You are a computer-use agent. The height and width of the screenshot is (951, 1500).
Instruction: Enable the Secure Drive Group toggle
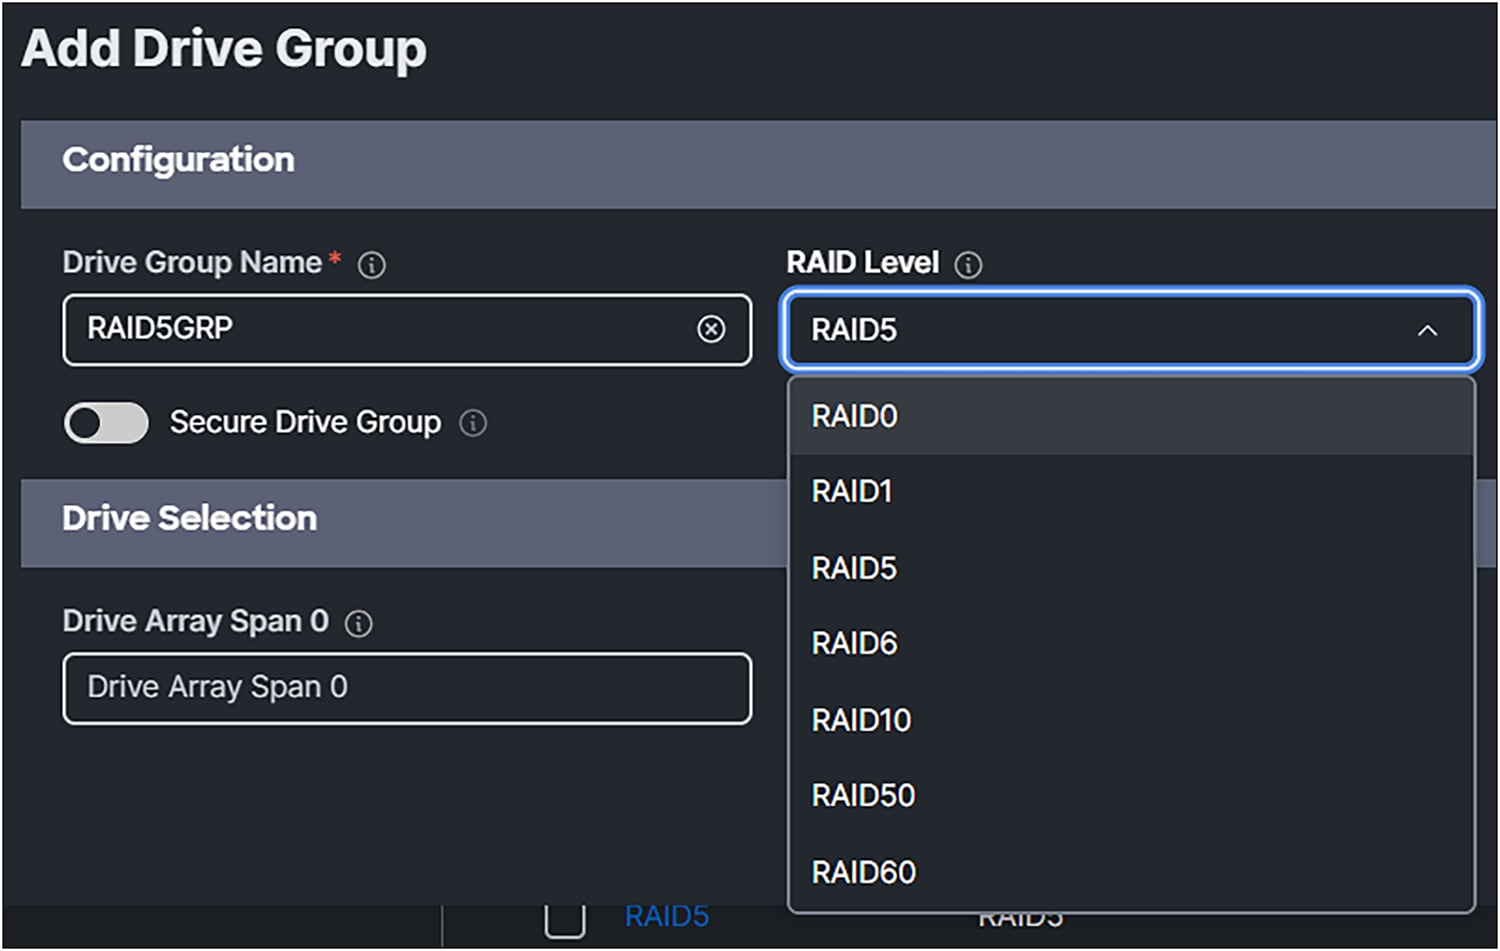click(x=105, y=423)
